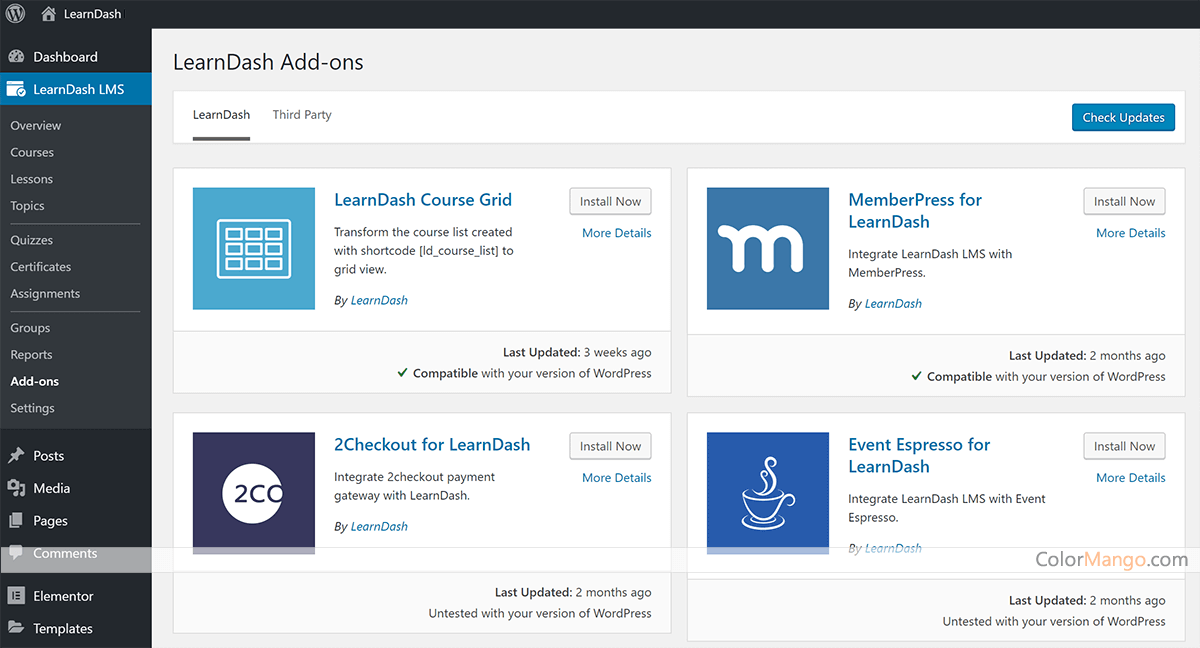Image resolution: width=1200 pixels, height=648 pixels.
Task: Open Topics in the sidebar
Action: click(x=28, y=206)
